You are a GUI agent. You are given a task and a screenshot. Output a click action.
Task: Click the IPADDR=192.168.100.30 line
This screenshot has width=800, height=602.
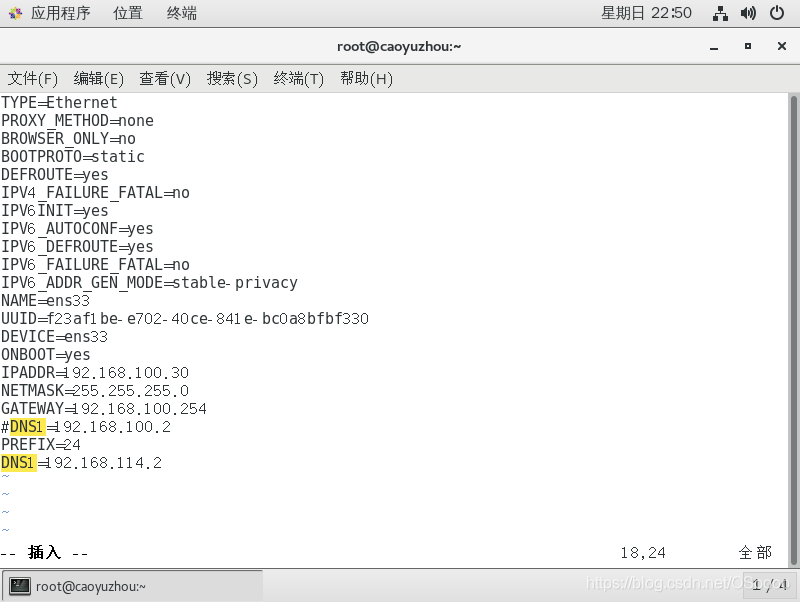click(x=95, y=372)
